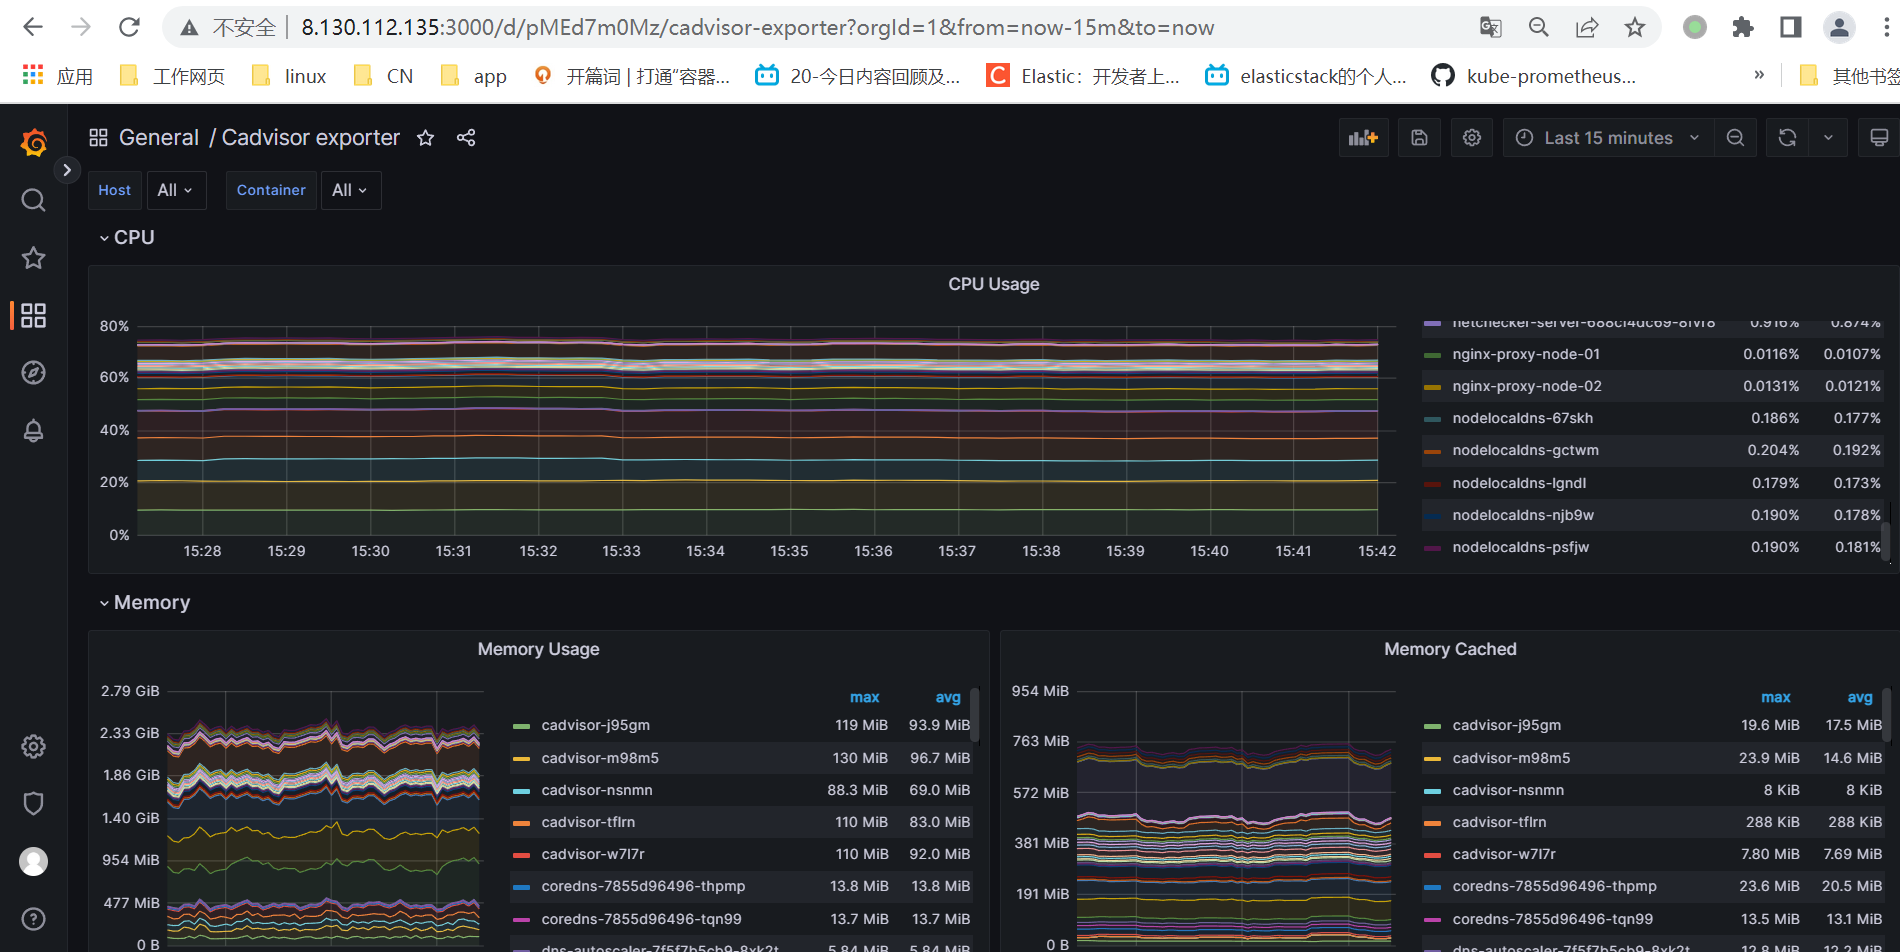Cycle the TV view mode

click(x=1879, y=138)
